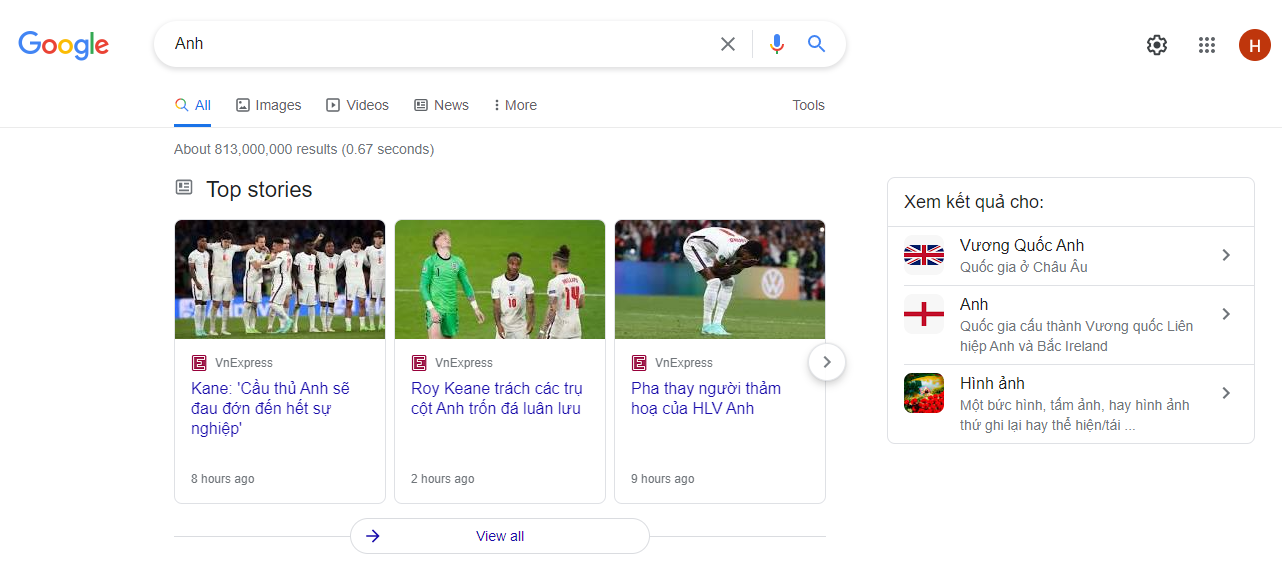Expand the Anh country result chevron
This screenshot has width=1282, height=585.
tap(1226, 314)
